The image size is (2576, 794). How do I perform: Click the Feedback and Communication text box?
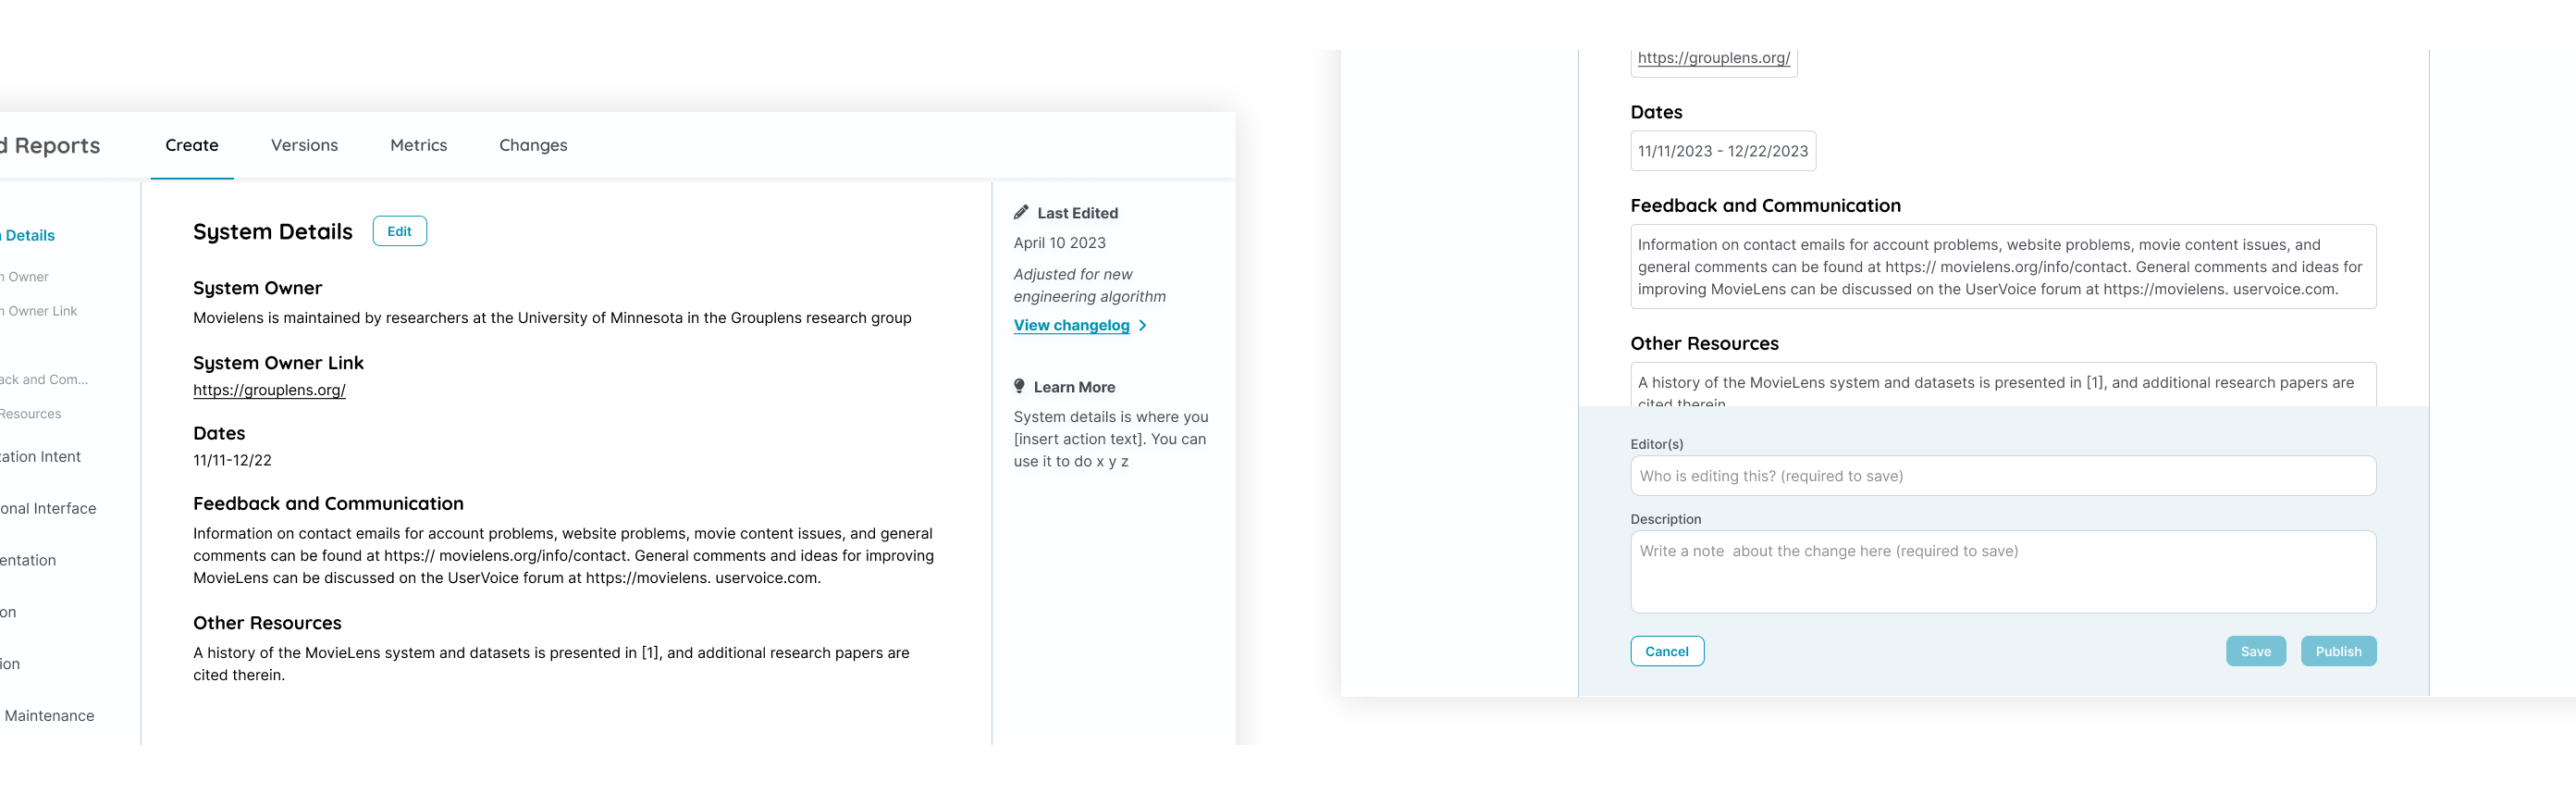click(2002, 267)
